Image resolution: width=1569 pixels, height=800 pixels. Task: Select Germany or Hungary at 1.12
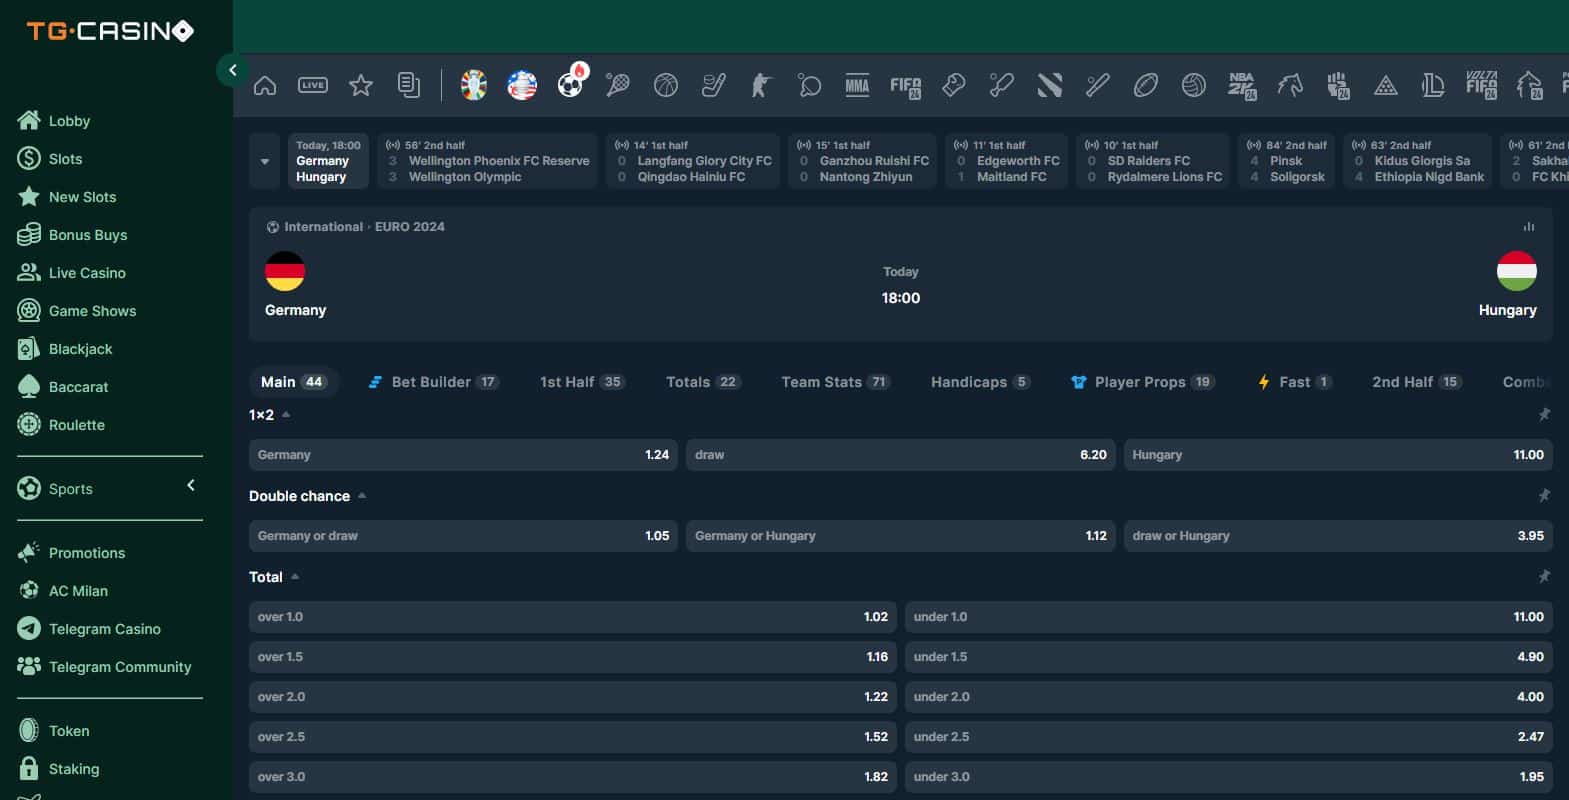(901, 536)
